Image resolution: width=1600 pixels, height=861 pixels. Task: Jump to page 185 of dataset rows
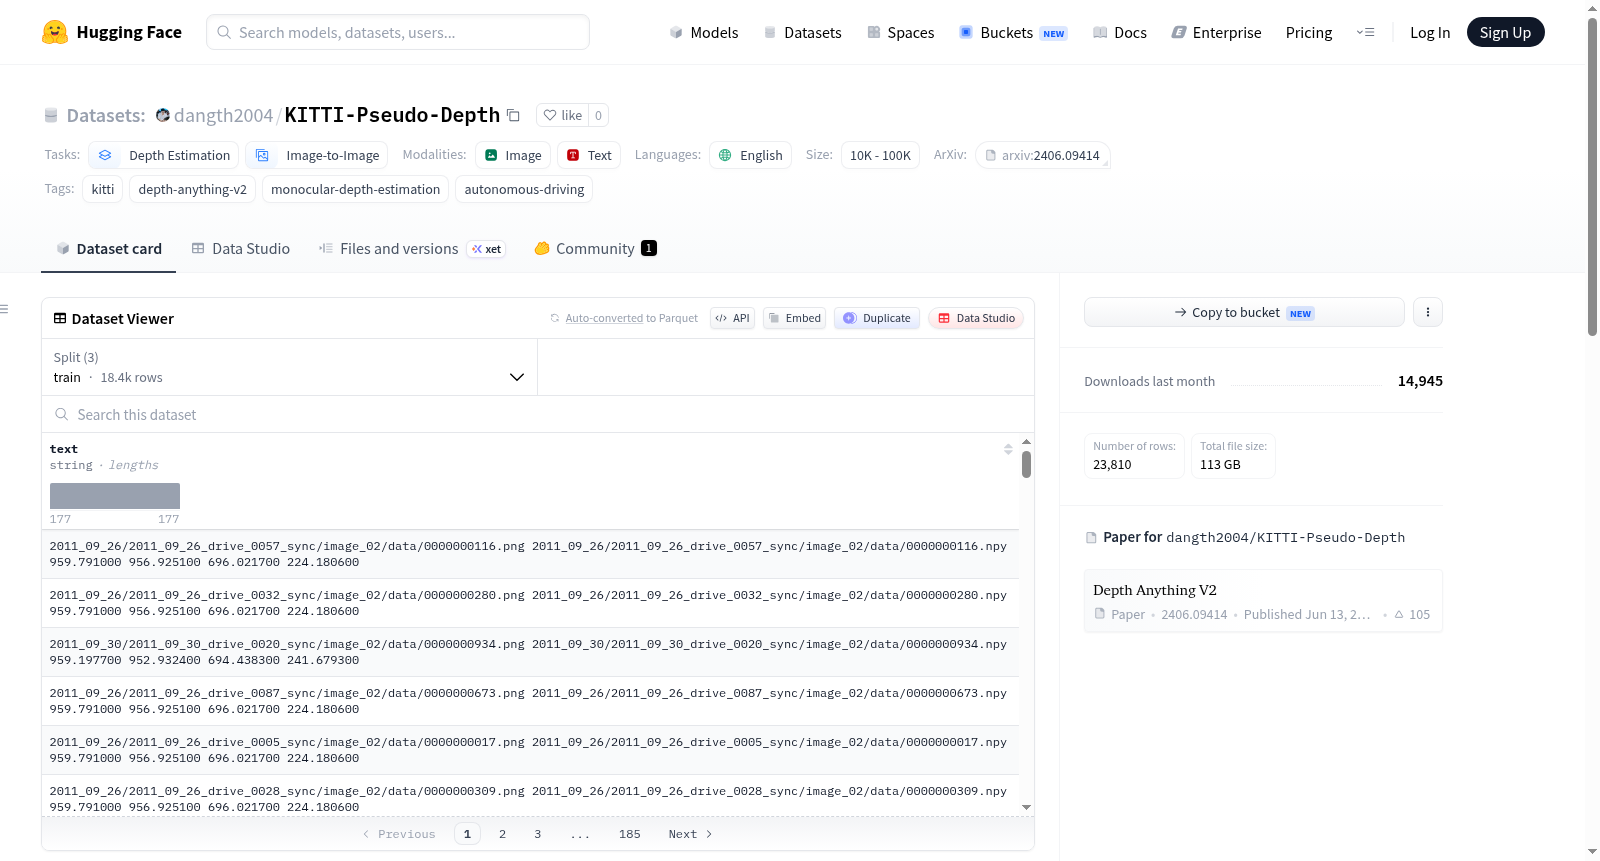[x=629, y=834]
